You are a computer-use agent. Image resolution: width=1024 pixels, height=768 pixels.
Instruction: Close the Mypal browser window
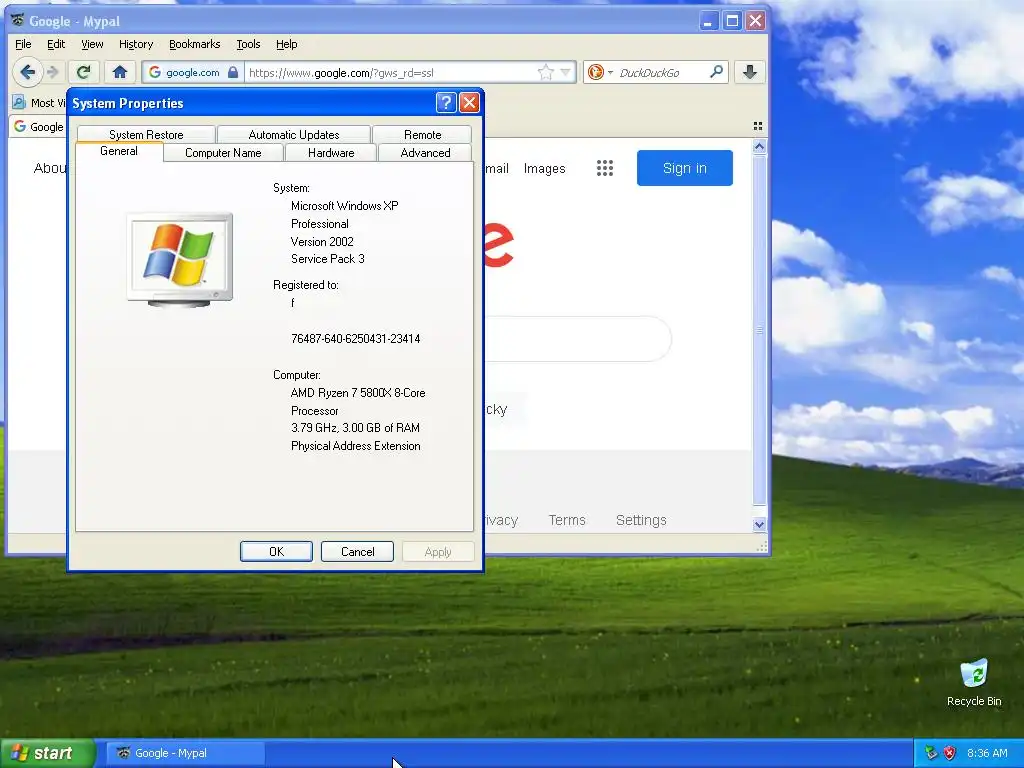756,21
